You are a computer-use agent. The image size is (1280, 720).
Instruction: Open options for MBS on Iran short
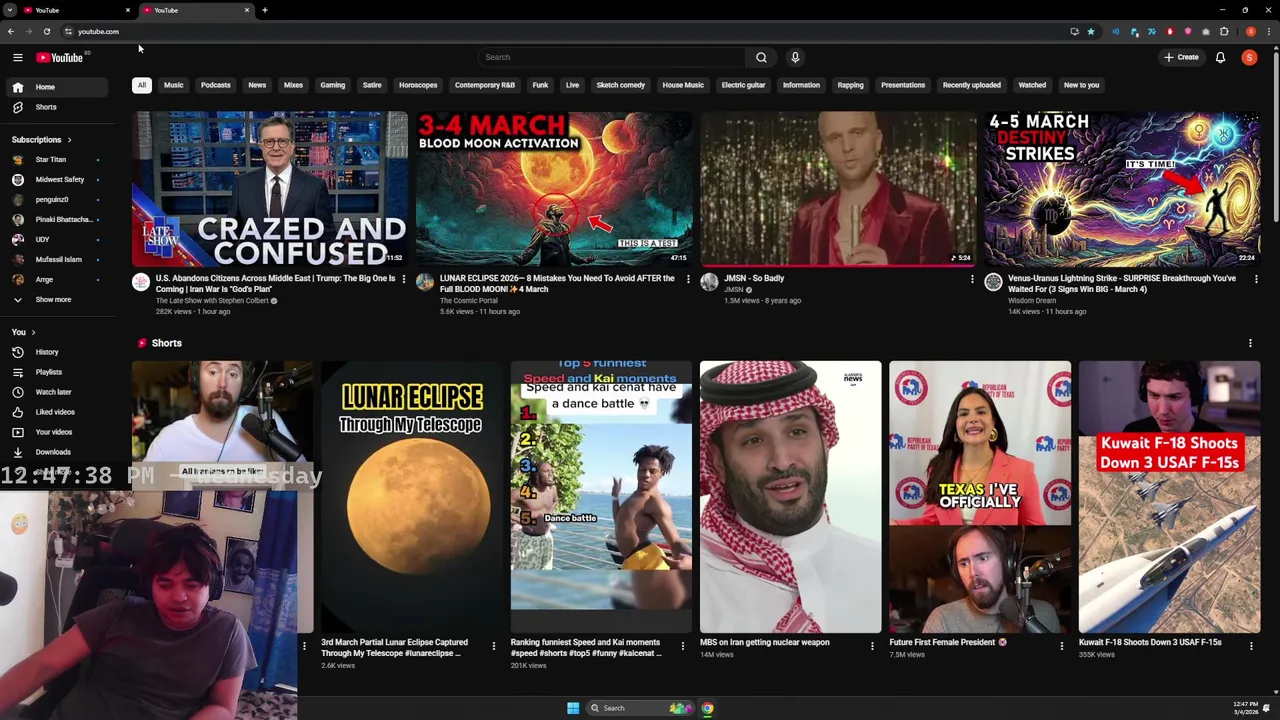pyautogui.click(x=872, y=646)
